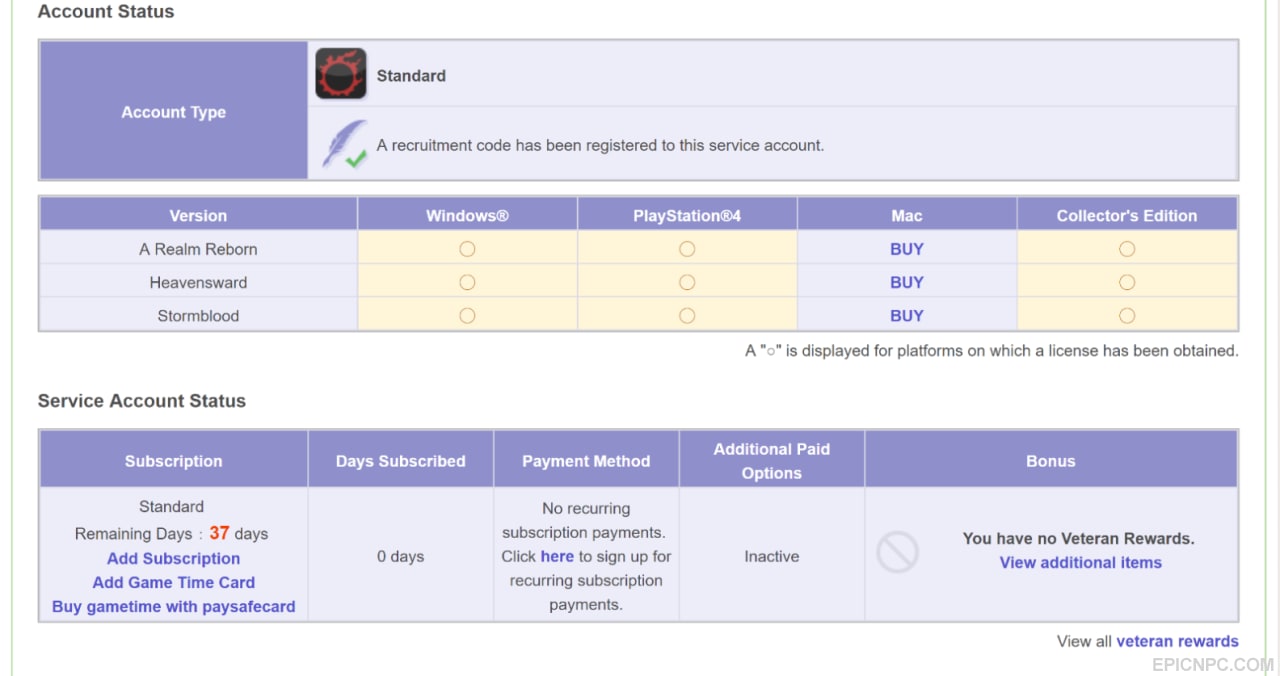Click the Windows circle for A Realm Reborn
1280x676 pixels.
[x=467, y=249]
